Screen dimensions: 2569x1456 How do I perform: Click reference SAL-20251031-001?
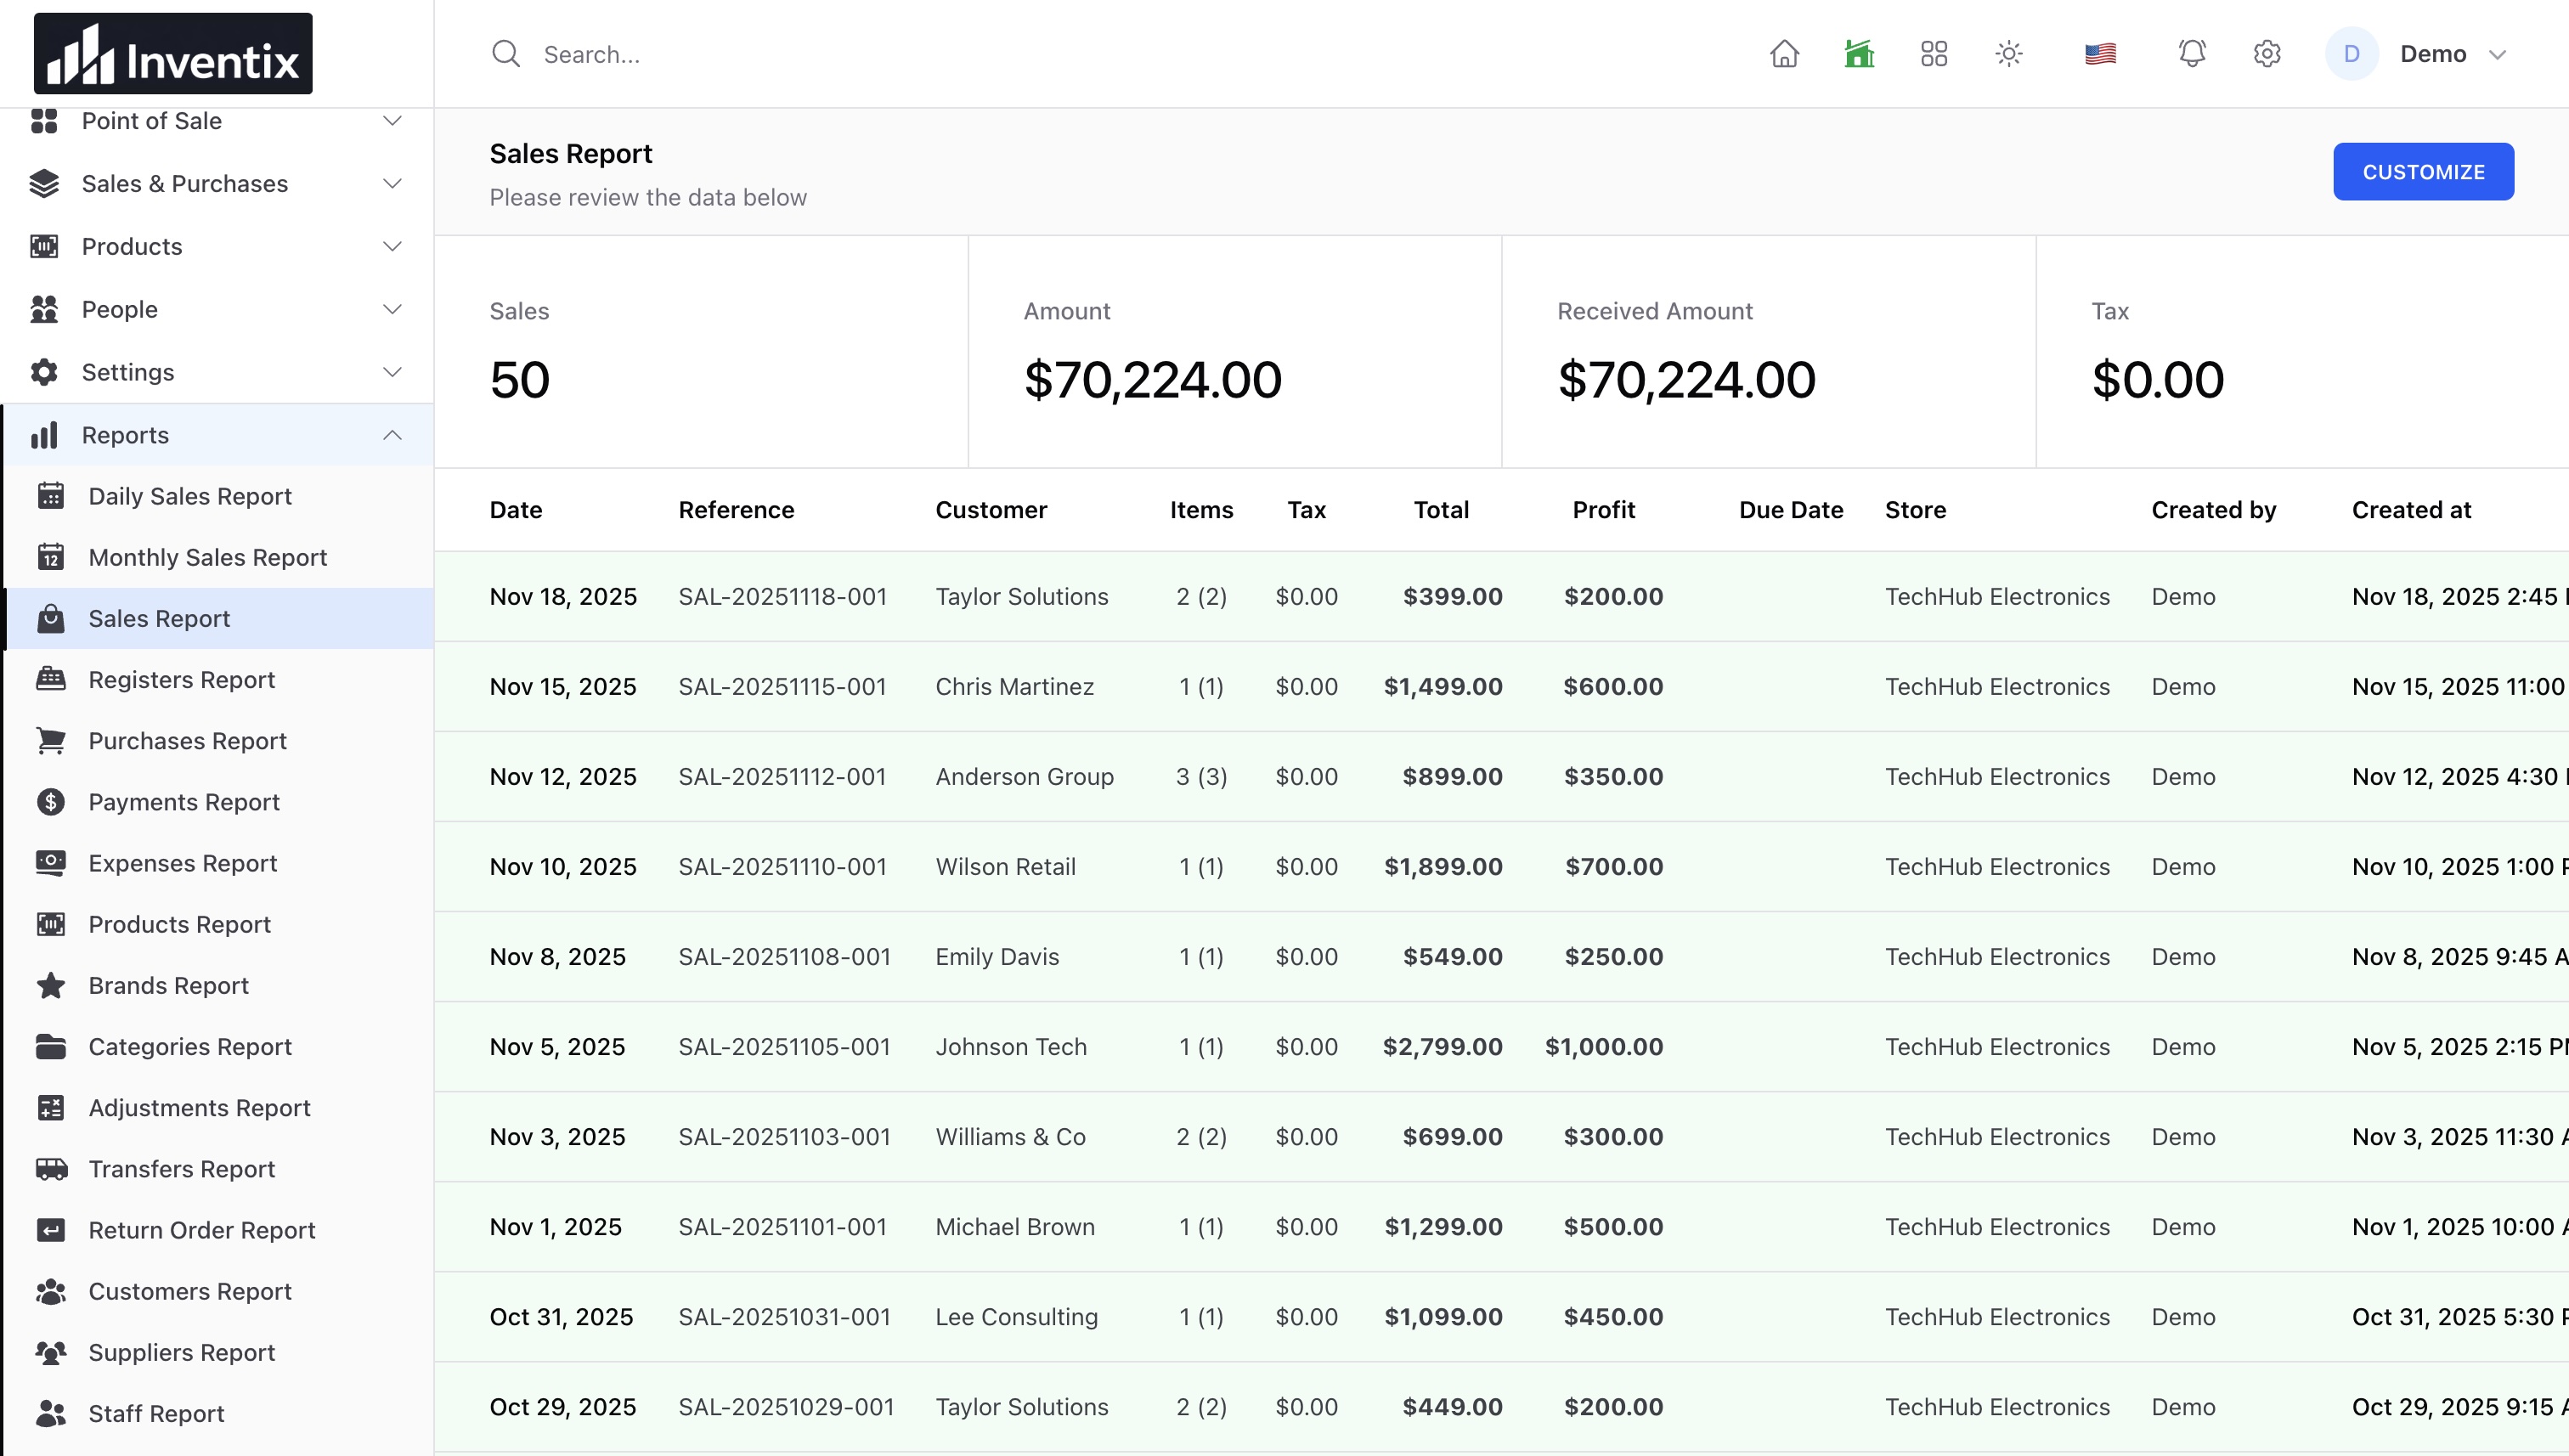point(784,1317)
